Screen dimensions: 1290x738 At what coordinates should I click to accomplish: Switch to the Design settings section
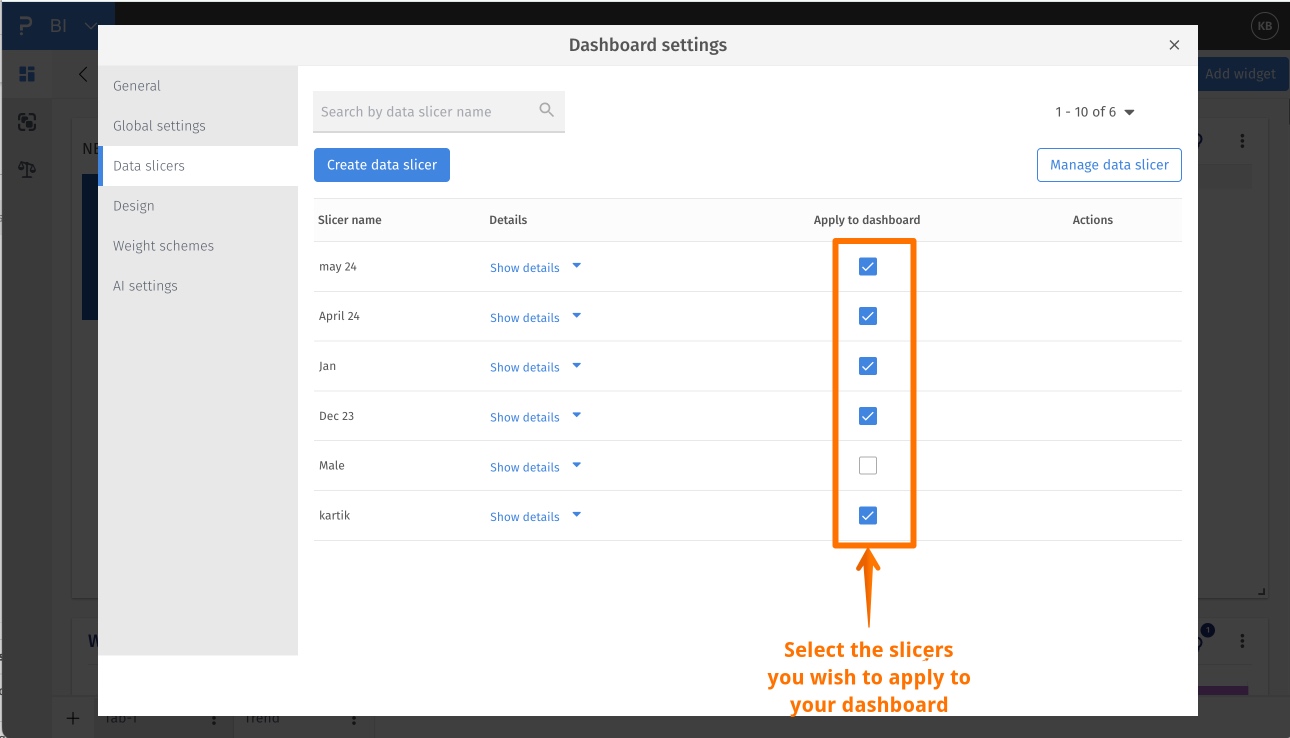click(x=133, y=205)
